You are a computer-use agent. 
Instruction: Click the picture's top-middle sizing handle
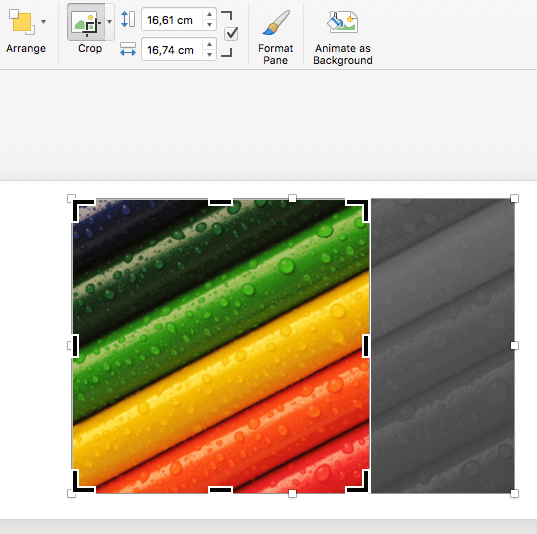(x=292, y=198)
